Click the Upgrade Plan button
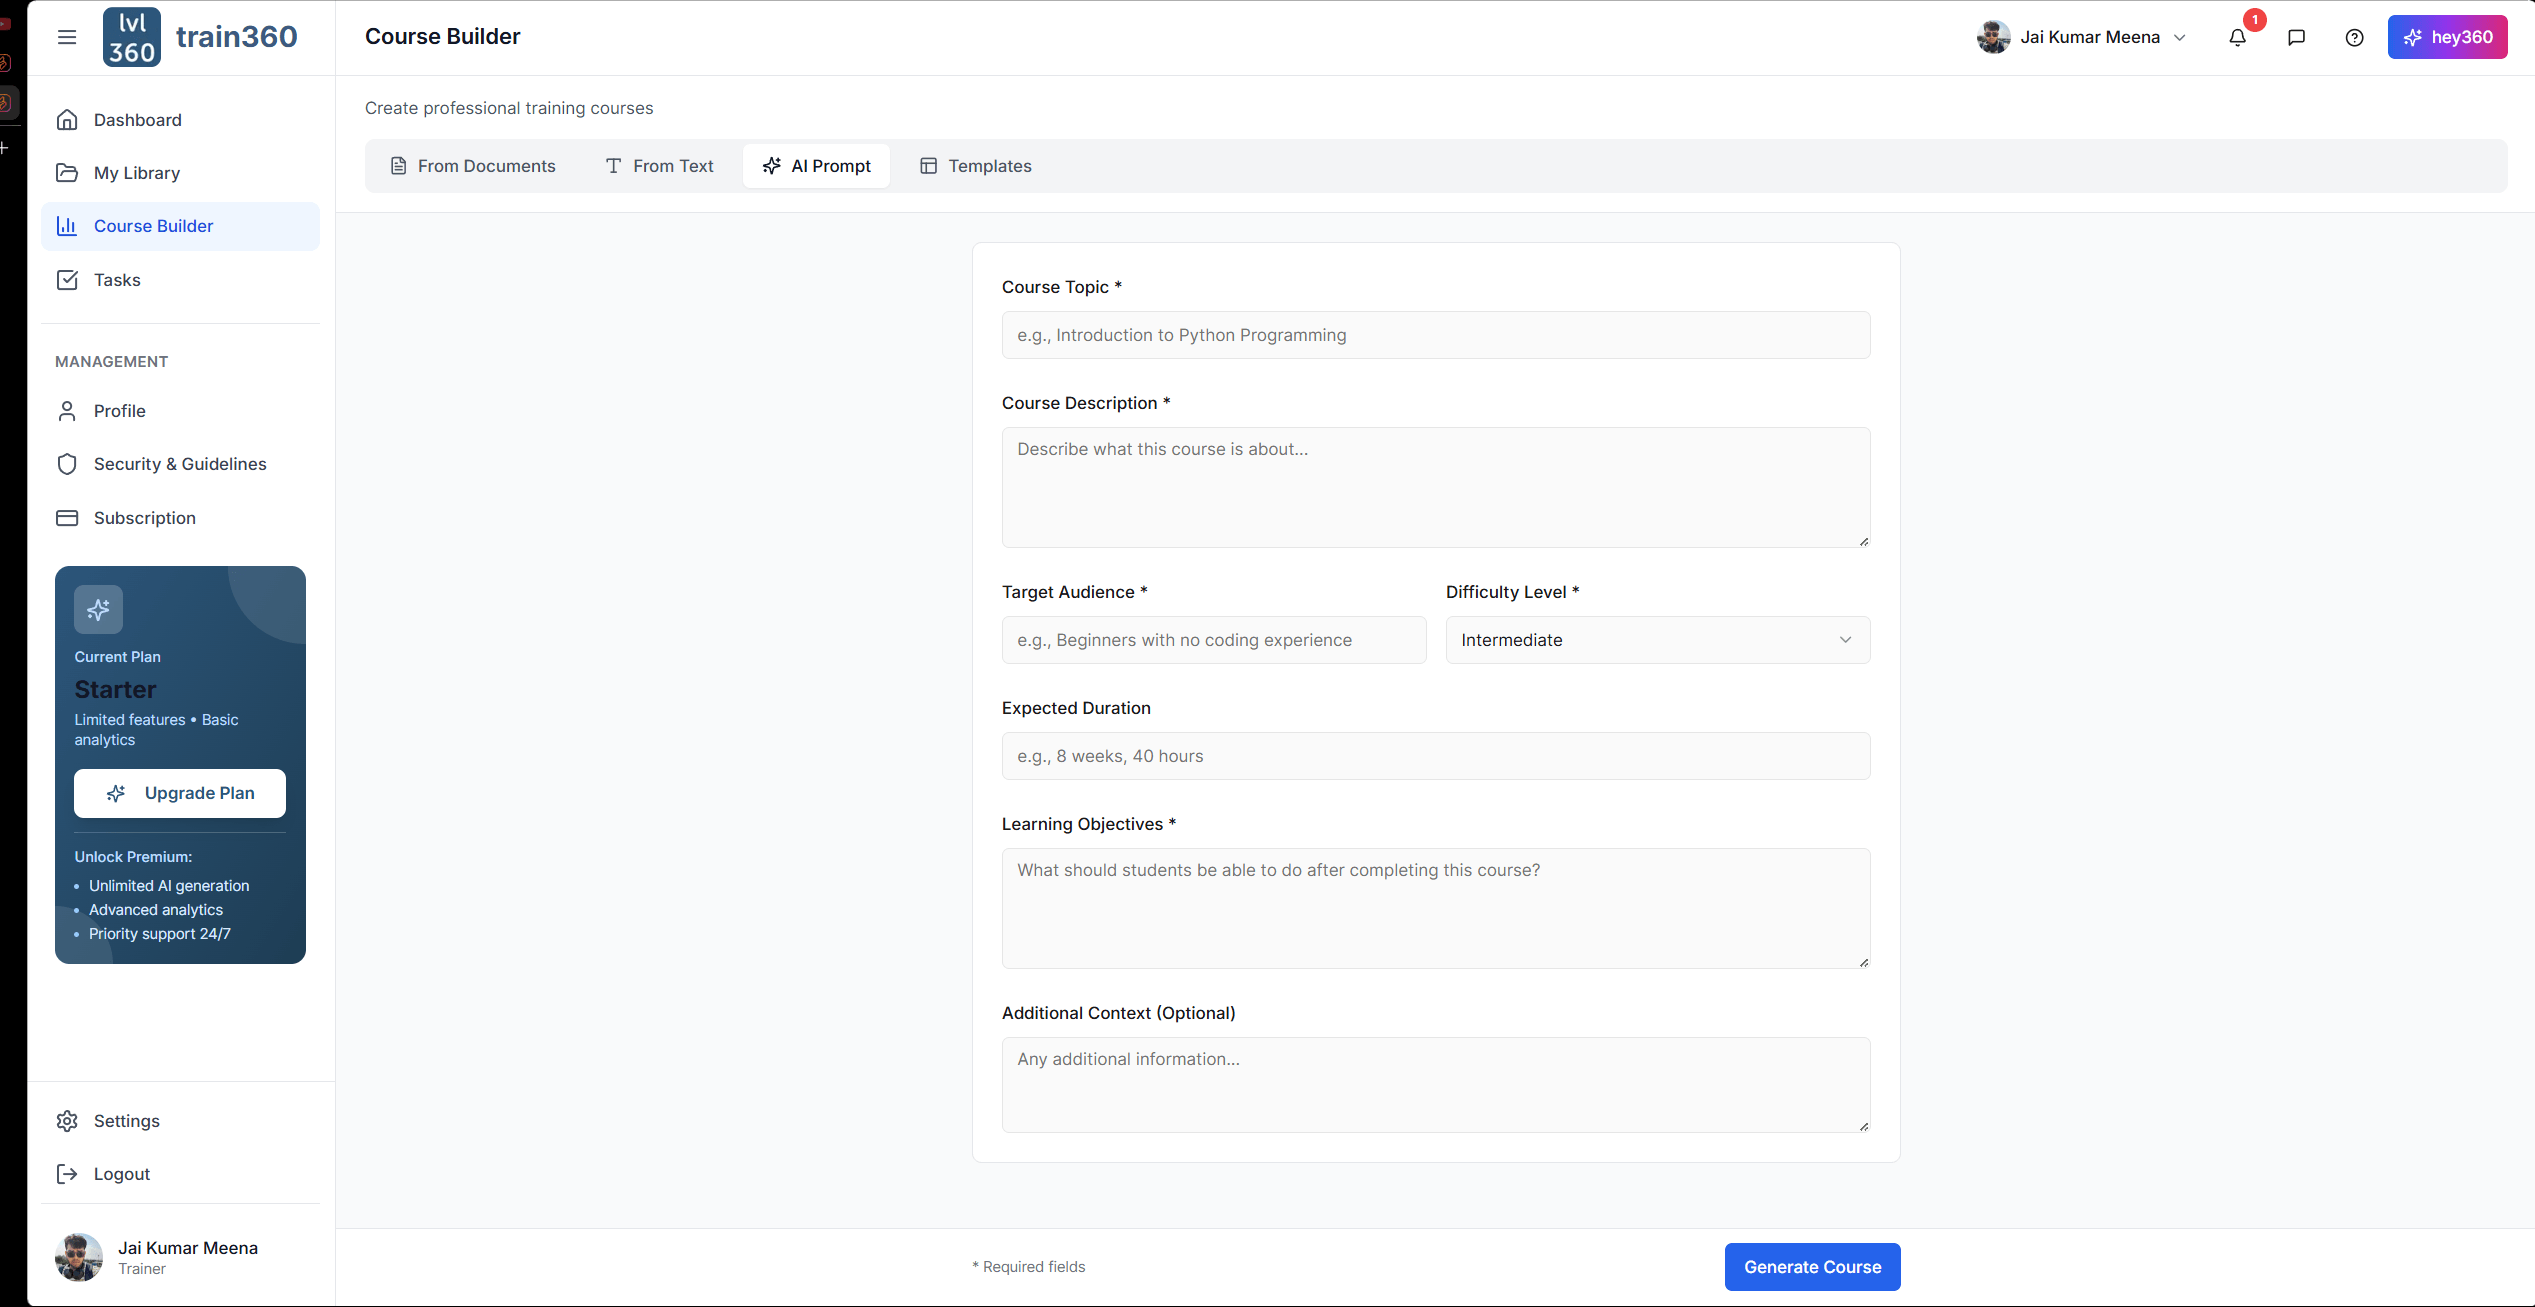This screenshot has width=2535, height=1307. point(180,793)
